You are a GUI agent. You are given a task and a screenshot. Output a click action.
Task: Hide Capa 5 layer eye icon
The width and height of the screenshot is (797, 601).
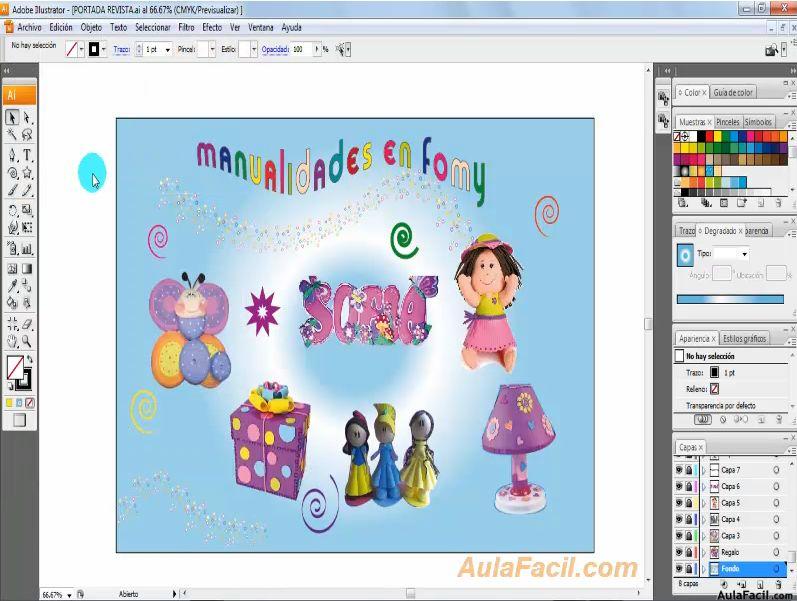click(679, 503)
